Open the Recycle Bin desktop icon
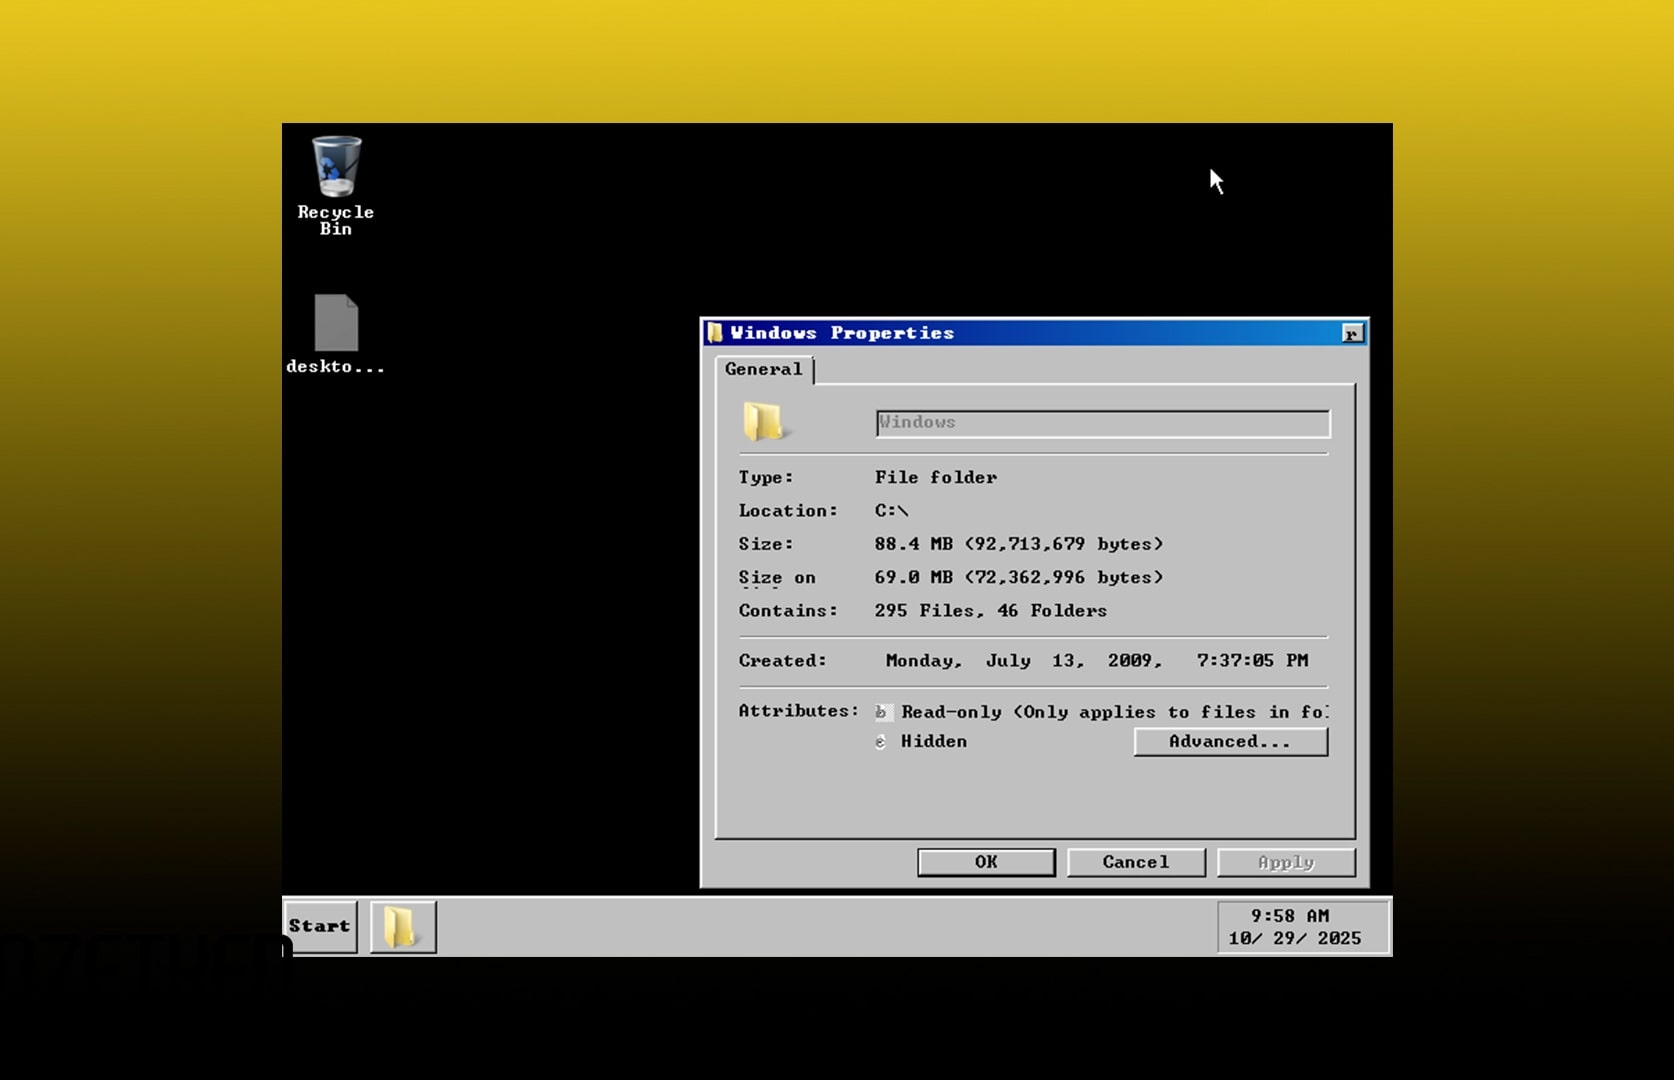The height and width of the screenshot is (1080, 1674). pos(336,168)
